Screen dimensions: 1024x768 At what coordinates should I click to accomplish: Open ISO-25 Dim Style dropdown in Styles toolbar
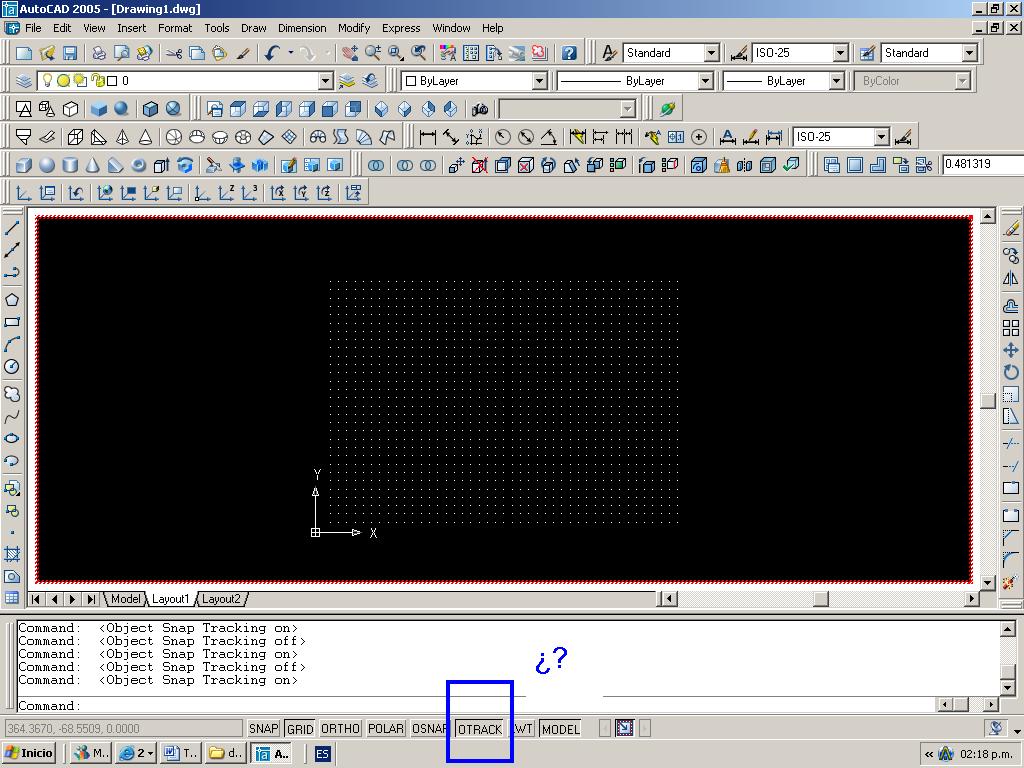[840, 53]
